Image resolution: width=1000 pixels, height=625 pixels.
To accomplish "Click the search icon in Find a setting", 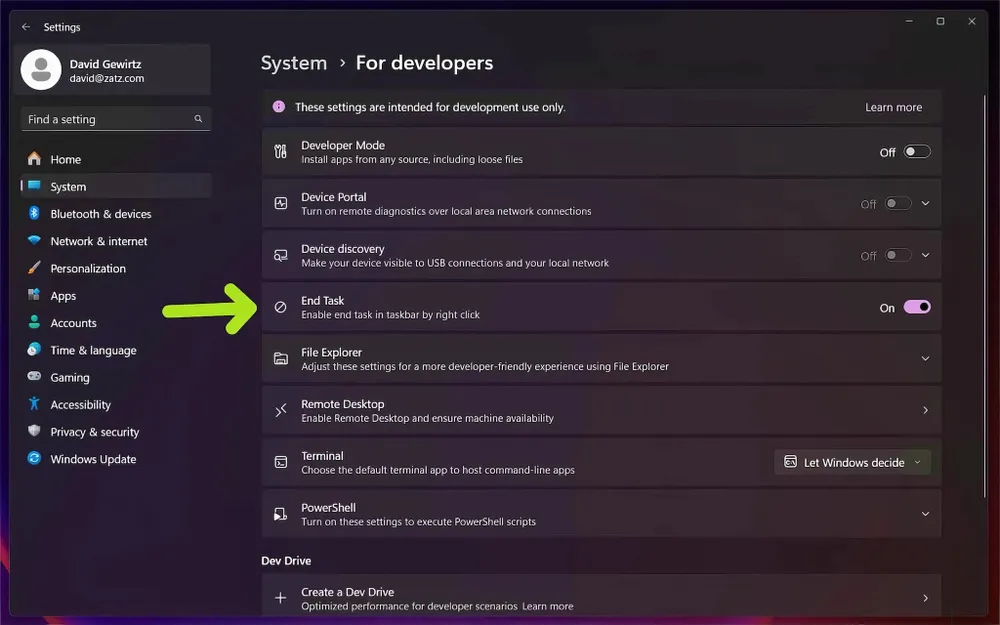I will point(198,119).
